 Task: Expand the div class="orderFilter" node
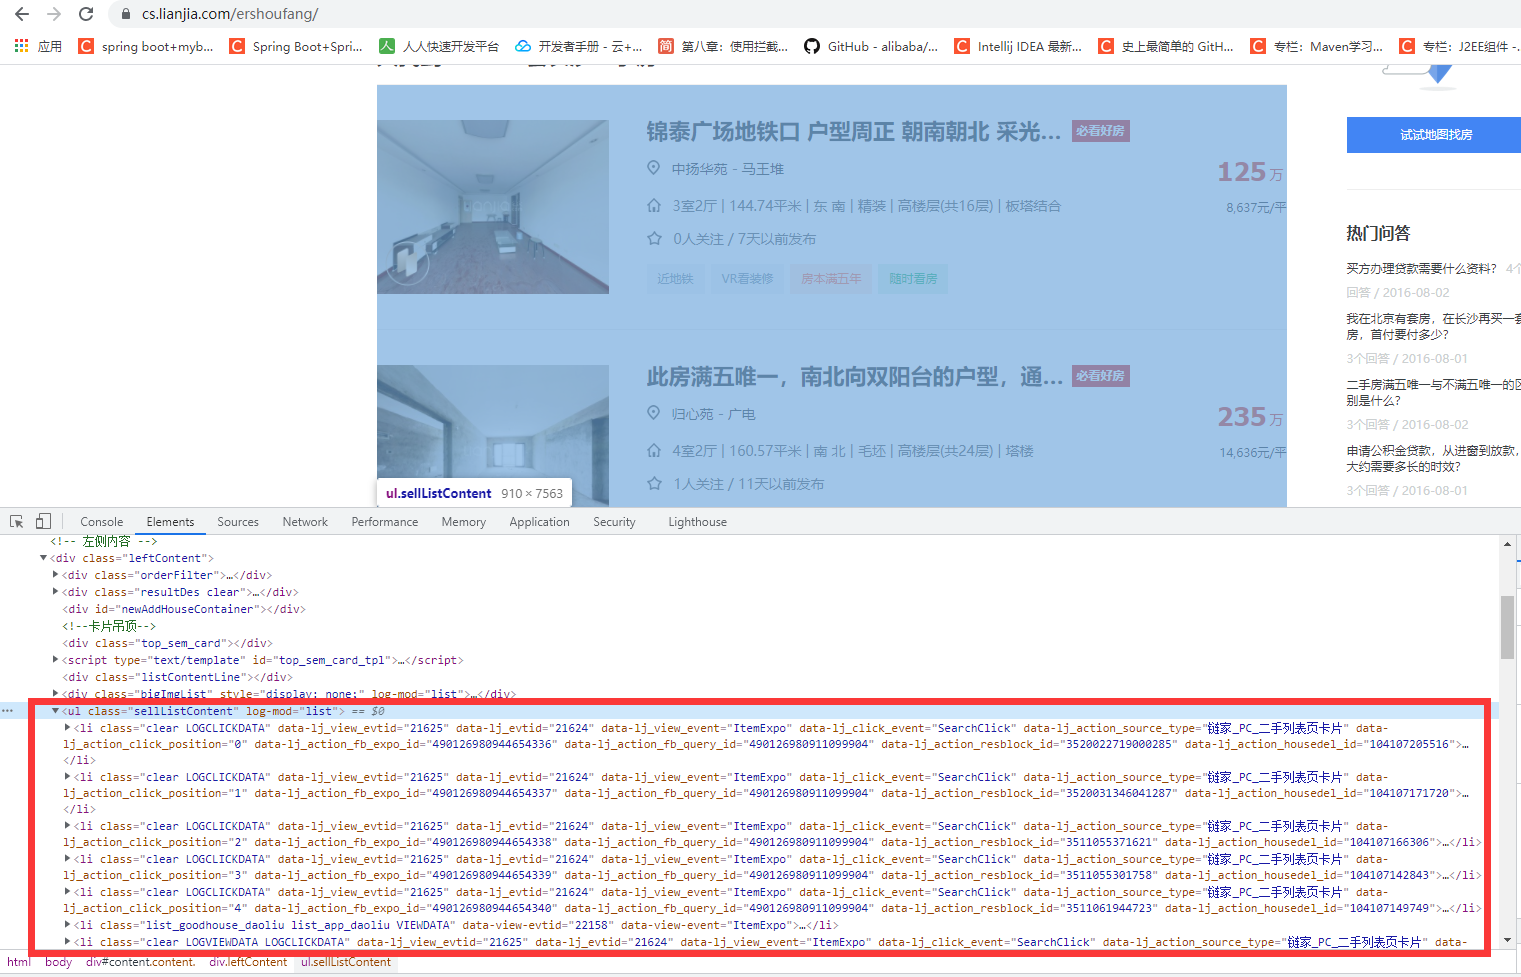click(55, 575)
